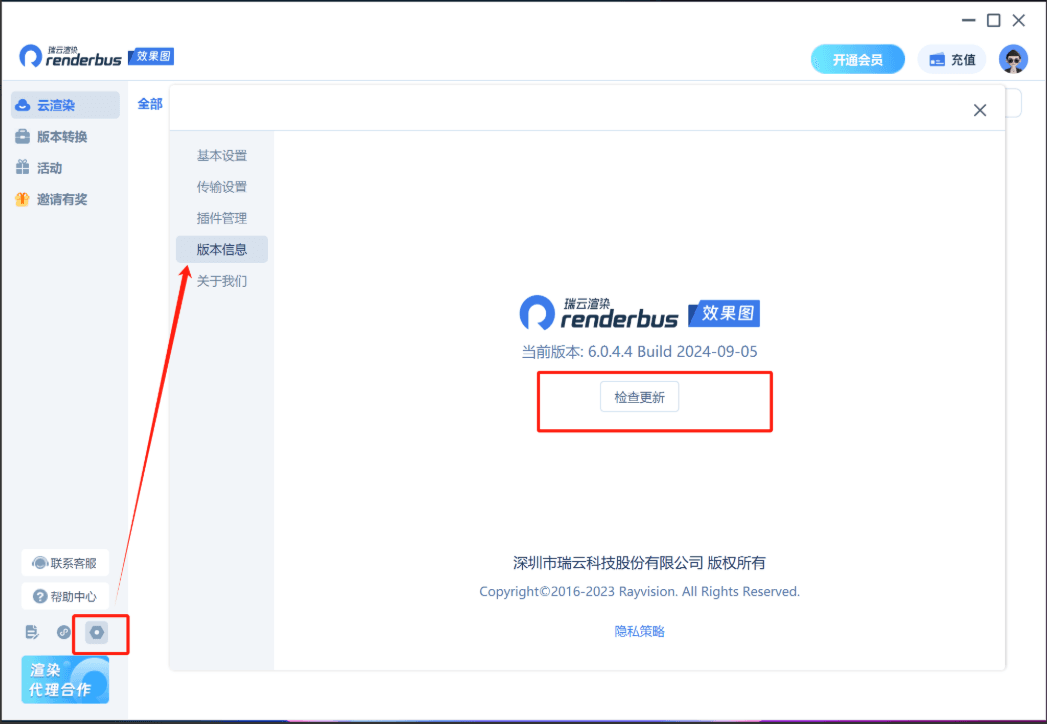Image resolution: width=1047 pixels, height=724 pixels.
Task: Open 关于我们 about us tab
Action: [x=222, y=281]
